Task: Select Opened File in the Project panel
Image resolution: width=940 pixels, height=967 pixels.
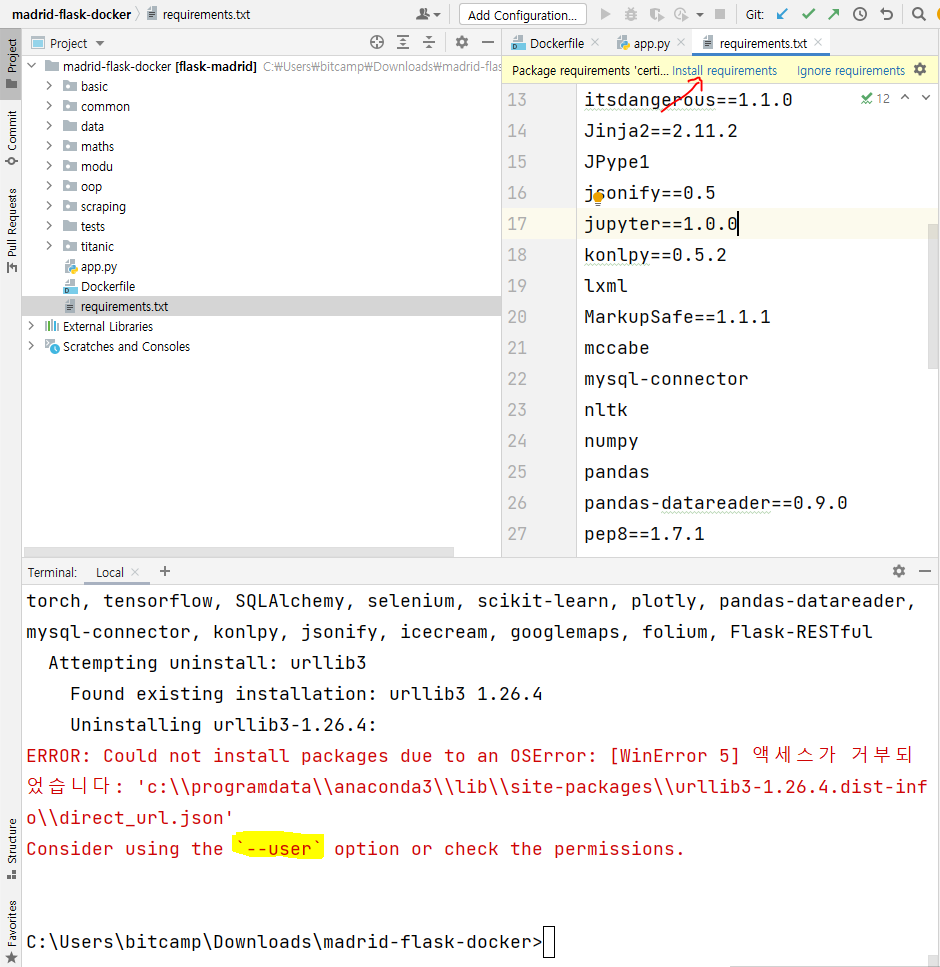Action: 377,42
